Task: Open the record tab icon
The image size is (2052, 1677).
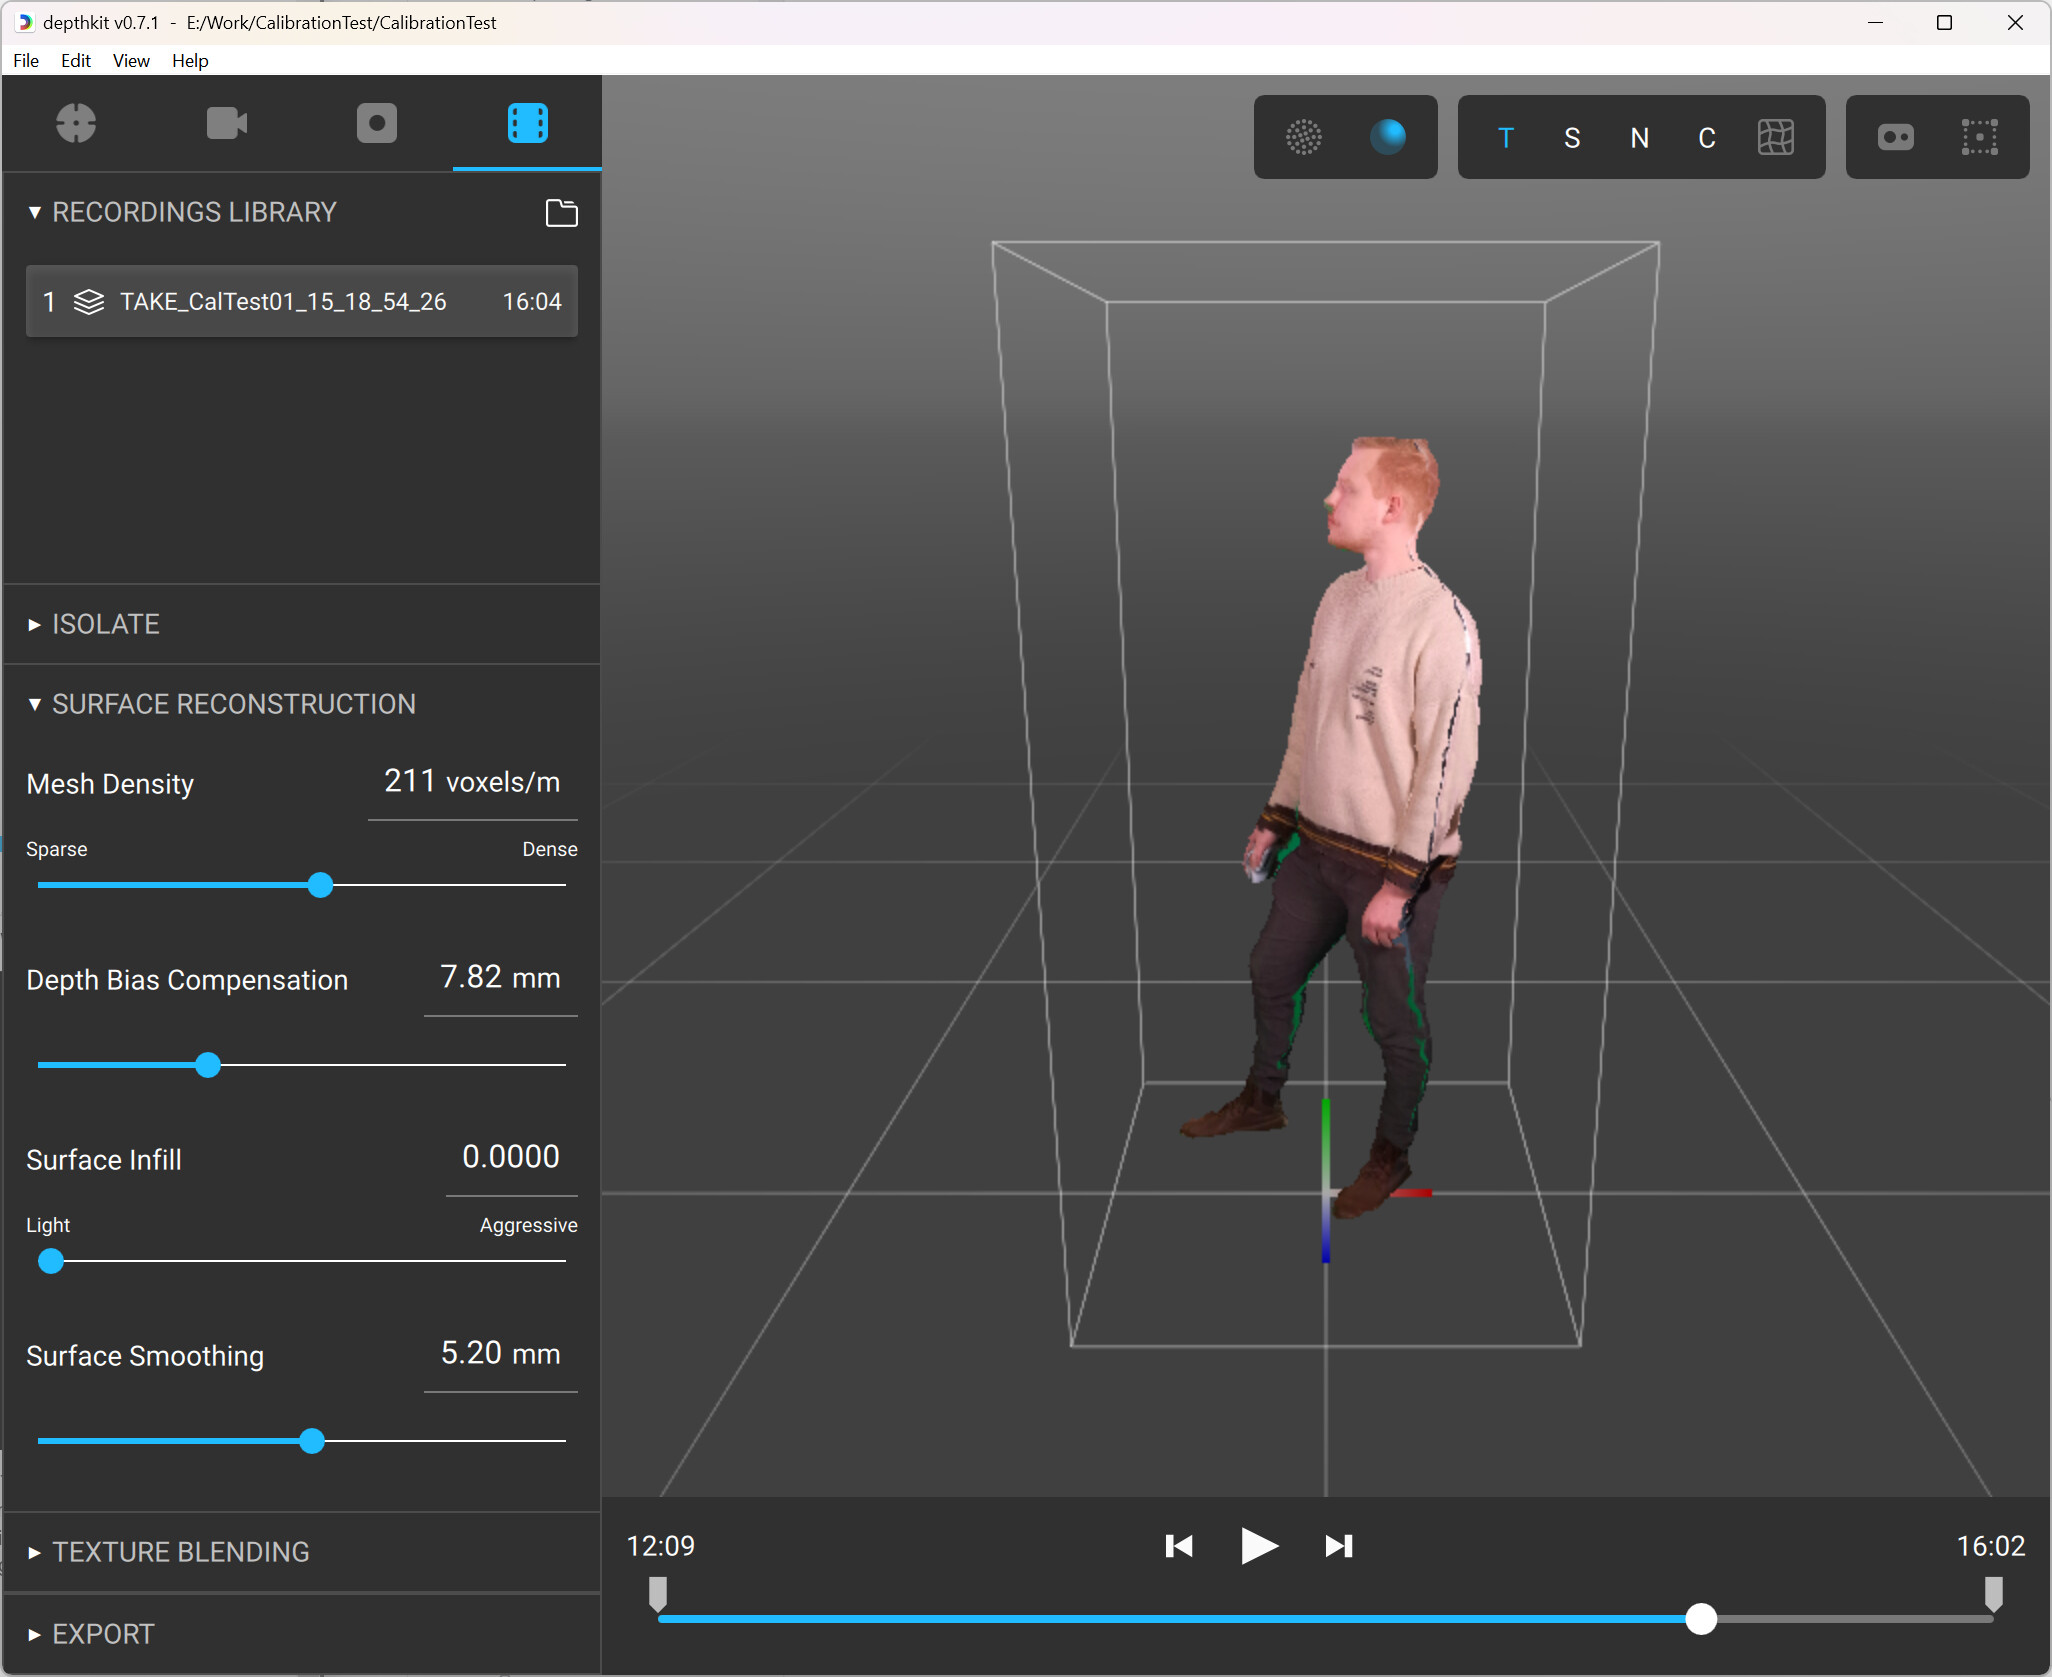Action: pyautogui.click(x=377, y=124)
